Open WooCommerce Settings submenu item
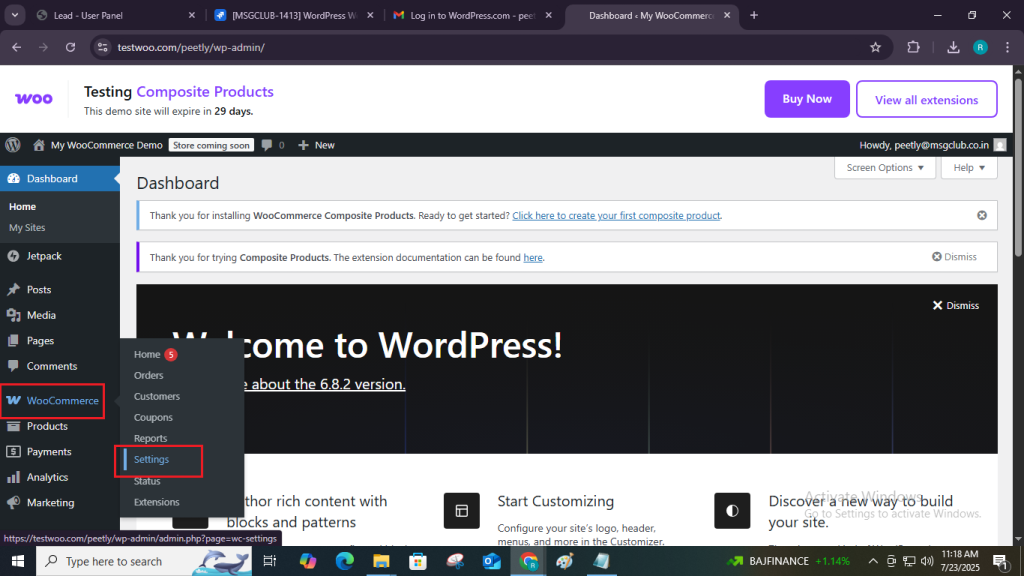The height and width of the screenshot is (576, 1024). (152, 459)
